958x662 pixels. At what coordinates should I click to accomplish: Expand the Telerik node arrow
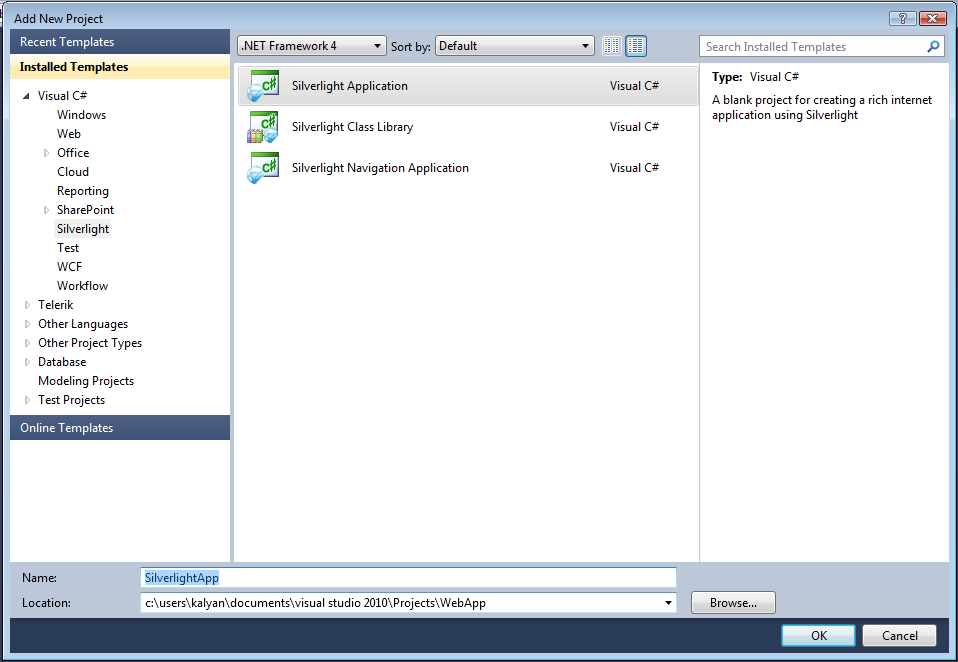point(27,305)
